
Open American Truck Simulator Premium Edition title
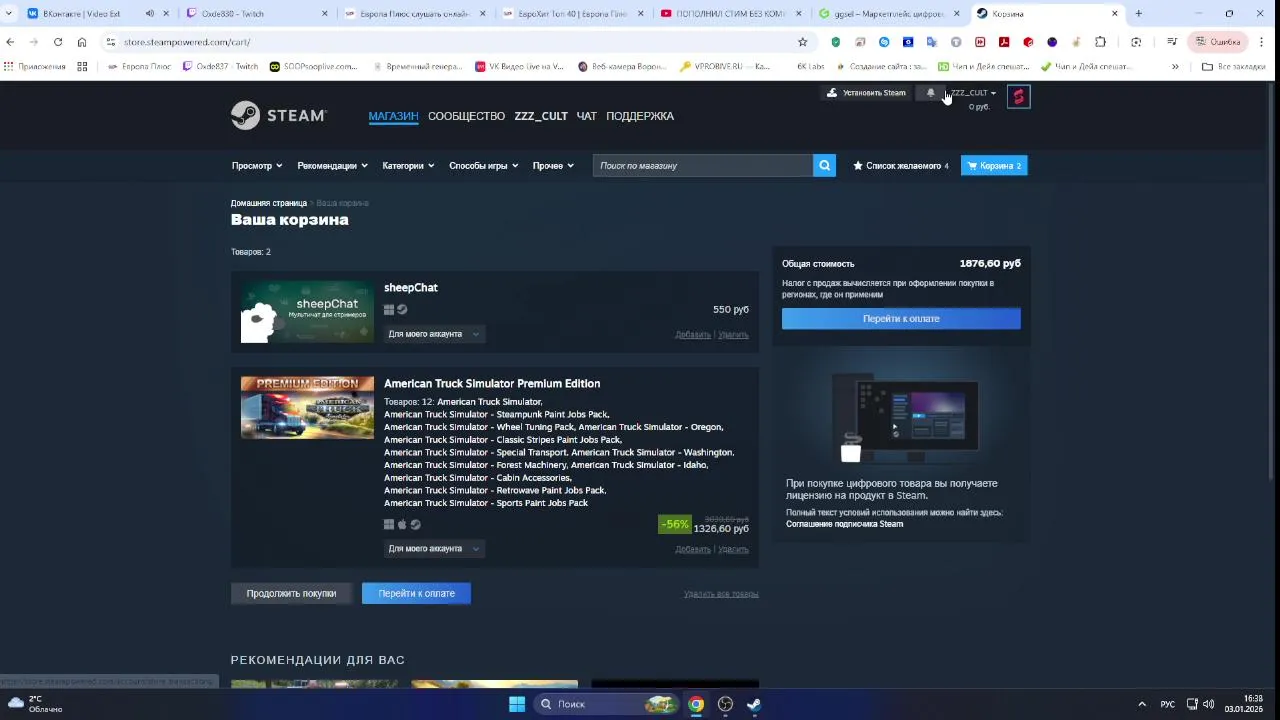point(492,384)
